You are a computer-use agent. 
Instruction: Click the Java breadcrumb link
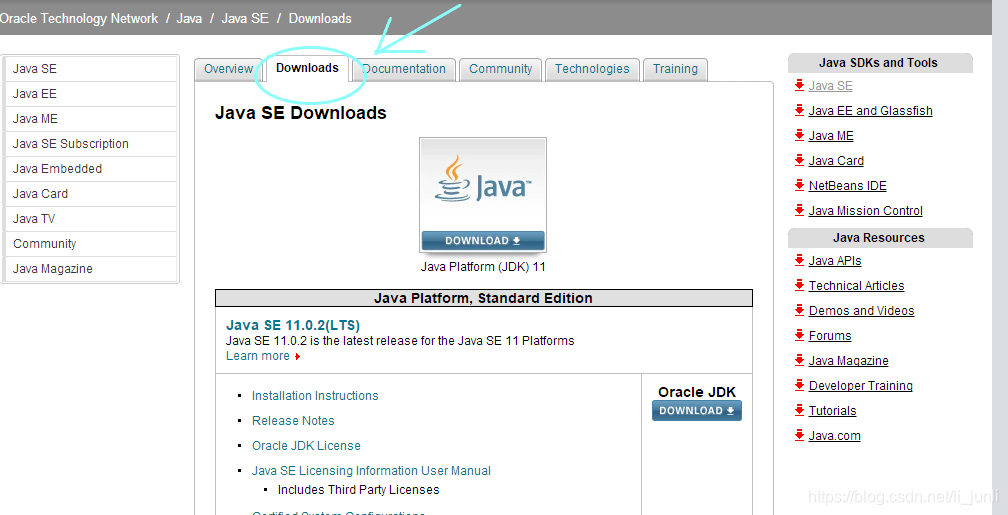click(x=189, y=19)
